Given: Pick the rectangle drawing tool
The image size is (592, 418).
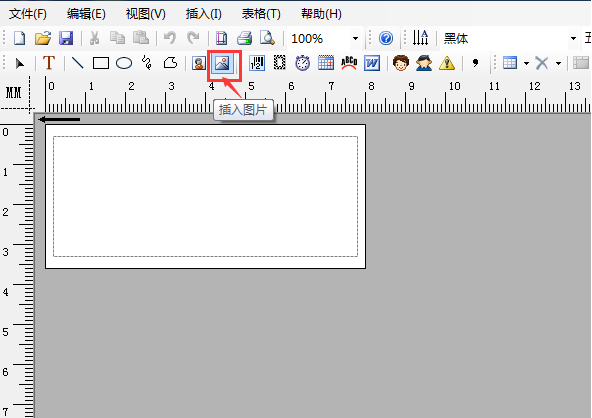Looking at the screenshot, I should 101,63.
